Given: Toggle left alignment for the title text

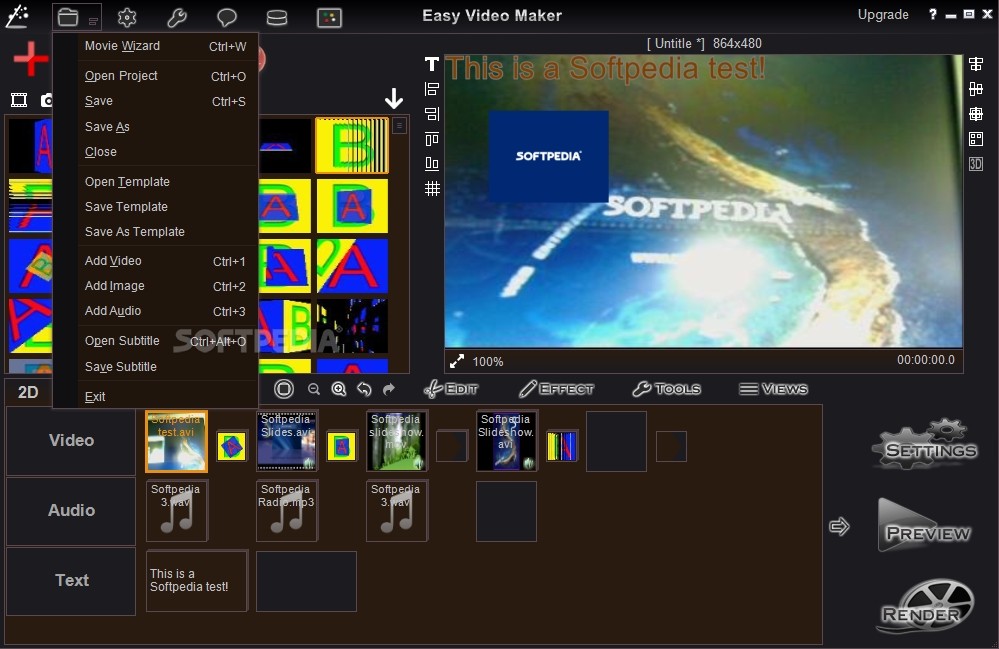Looking at the screenshot, I should point(431,88).
